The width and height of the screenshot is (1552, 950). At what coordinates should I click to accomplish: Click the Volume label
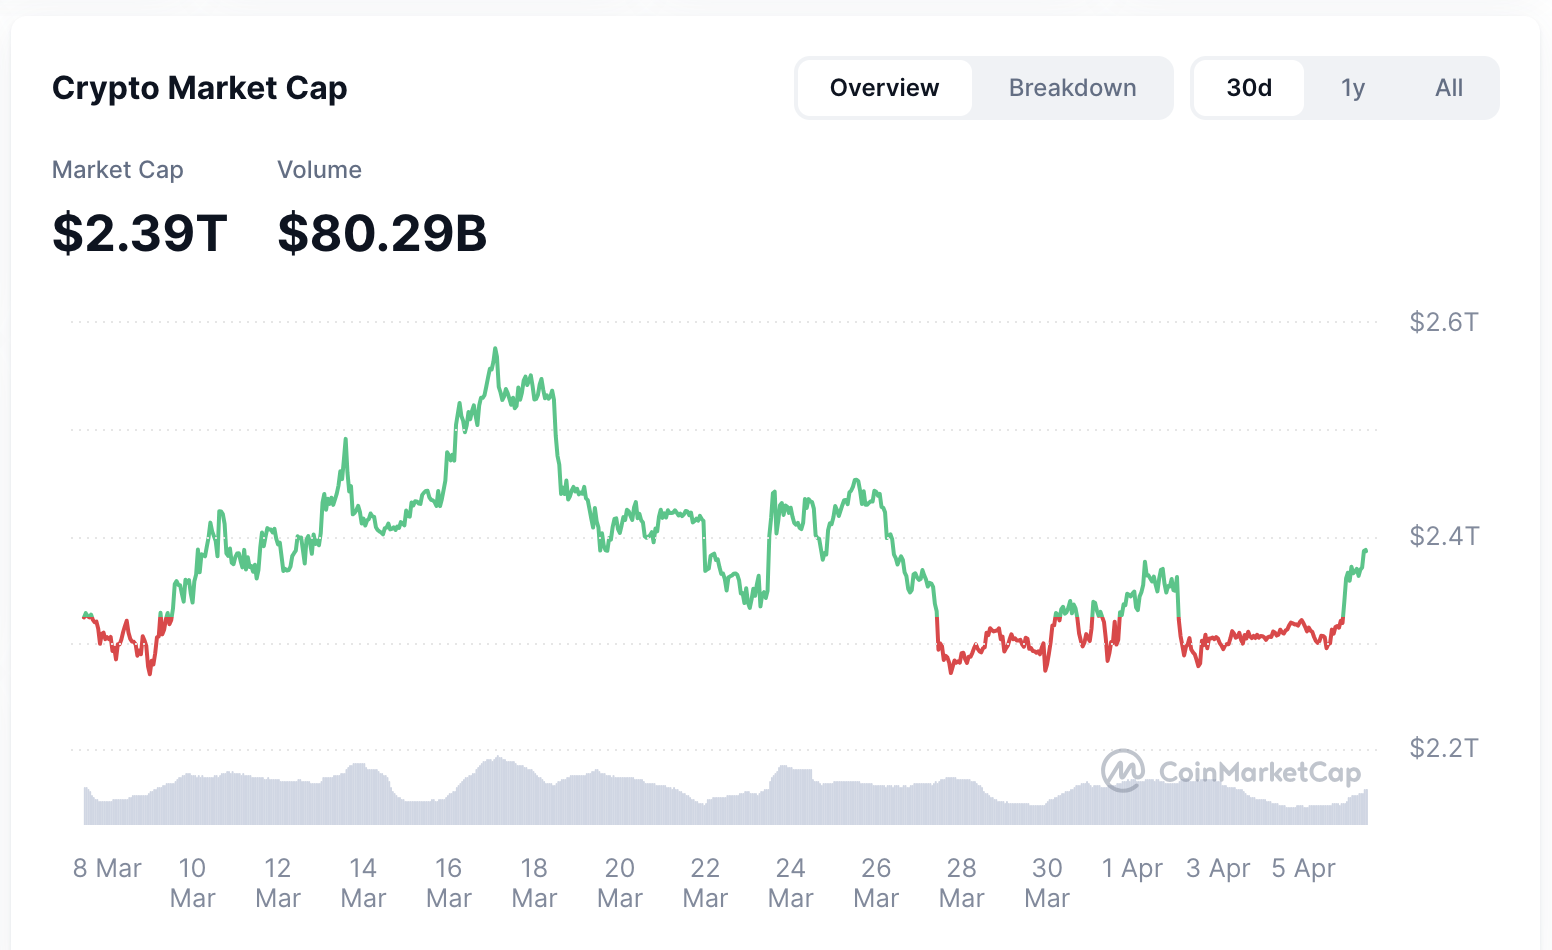(319, 170)
